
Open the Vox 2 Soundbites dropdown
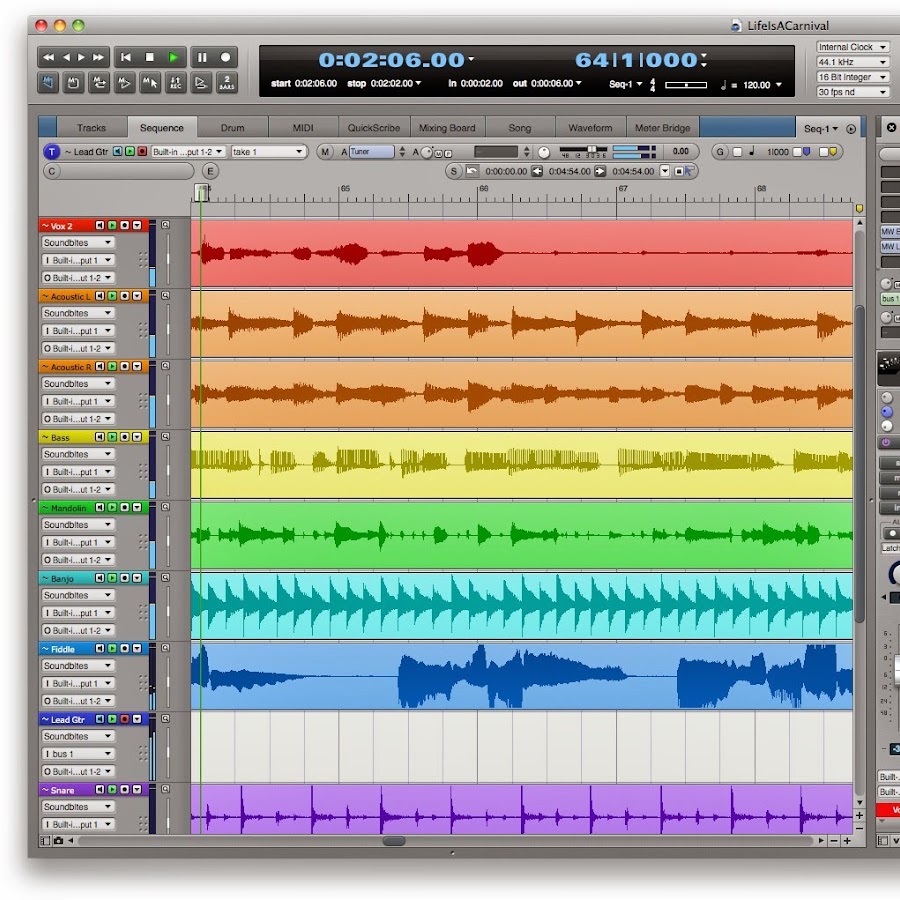pyautogui.click(x=78, y=243)
